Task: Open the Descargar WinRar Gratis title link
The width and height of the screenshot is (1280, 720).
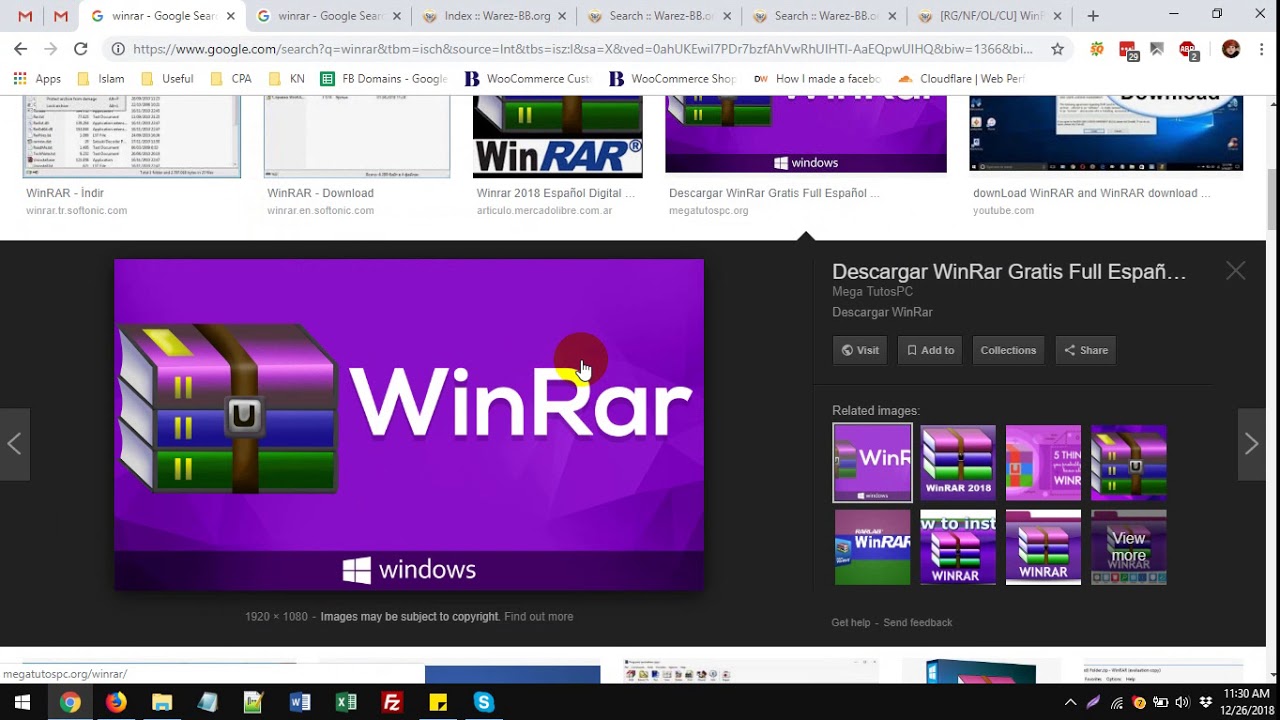Action: click(x=1009, y=272)
